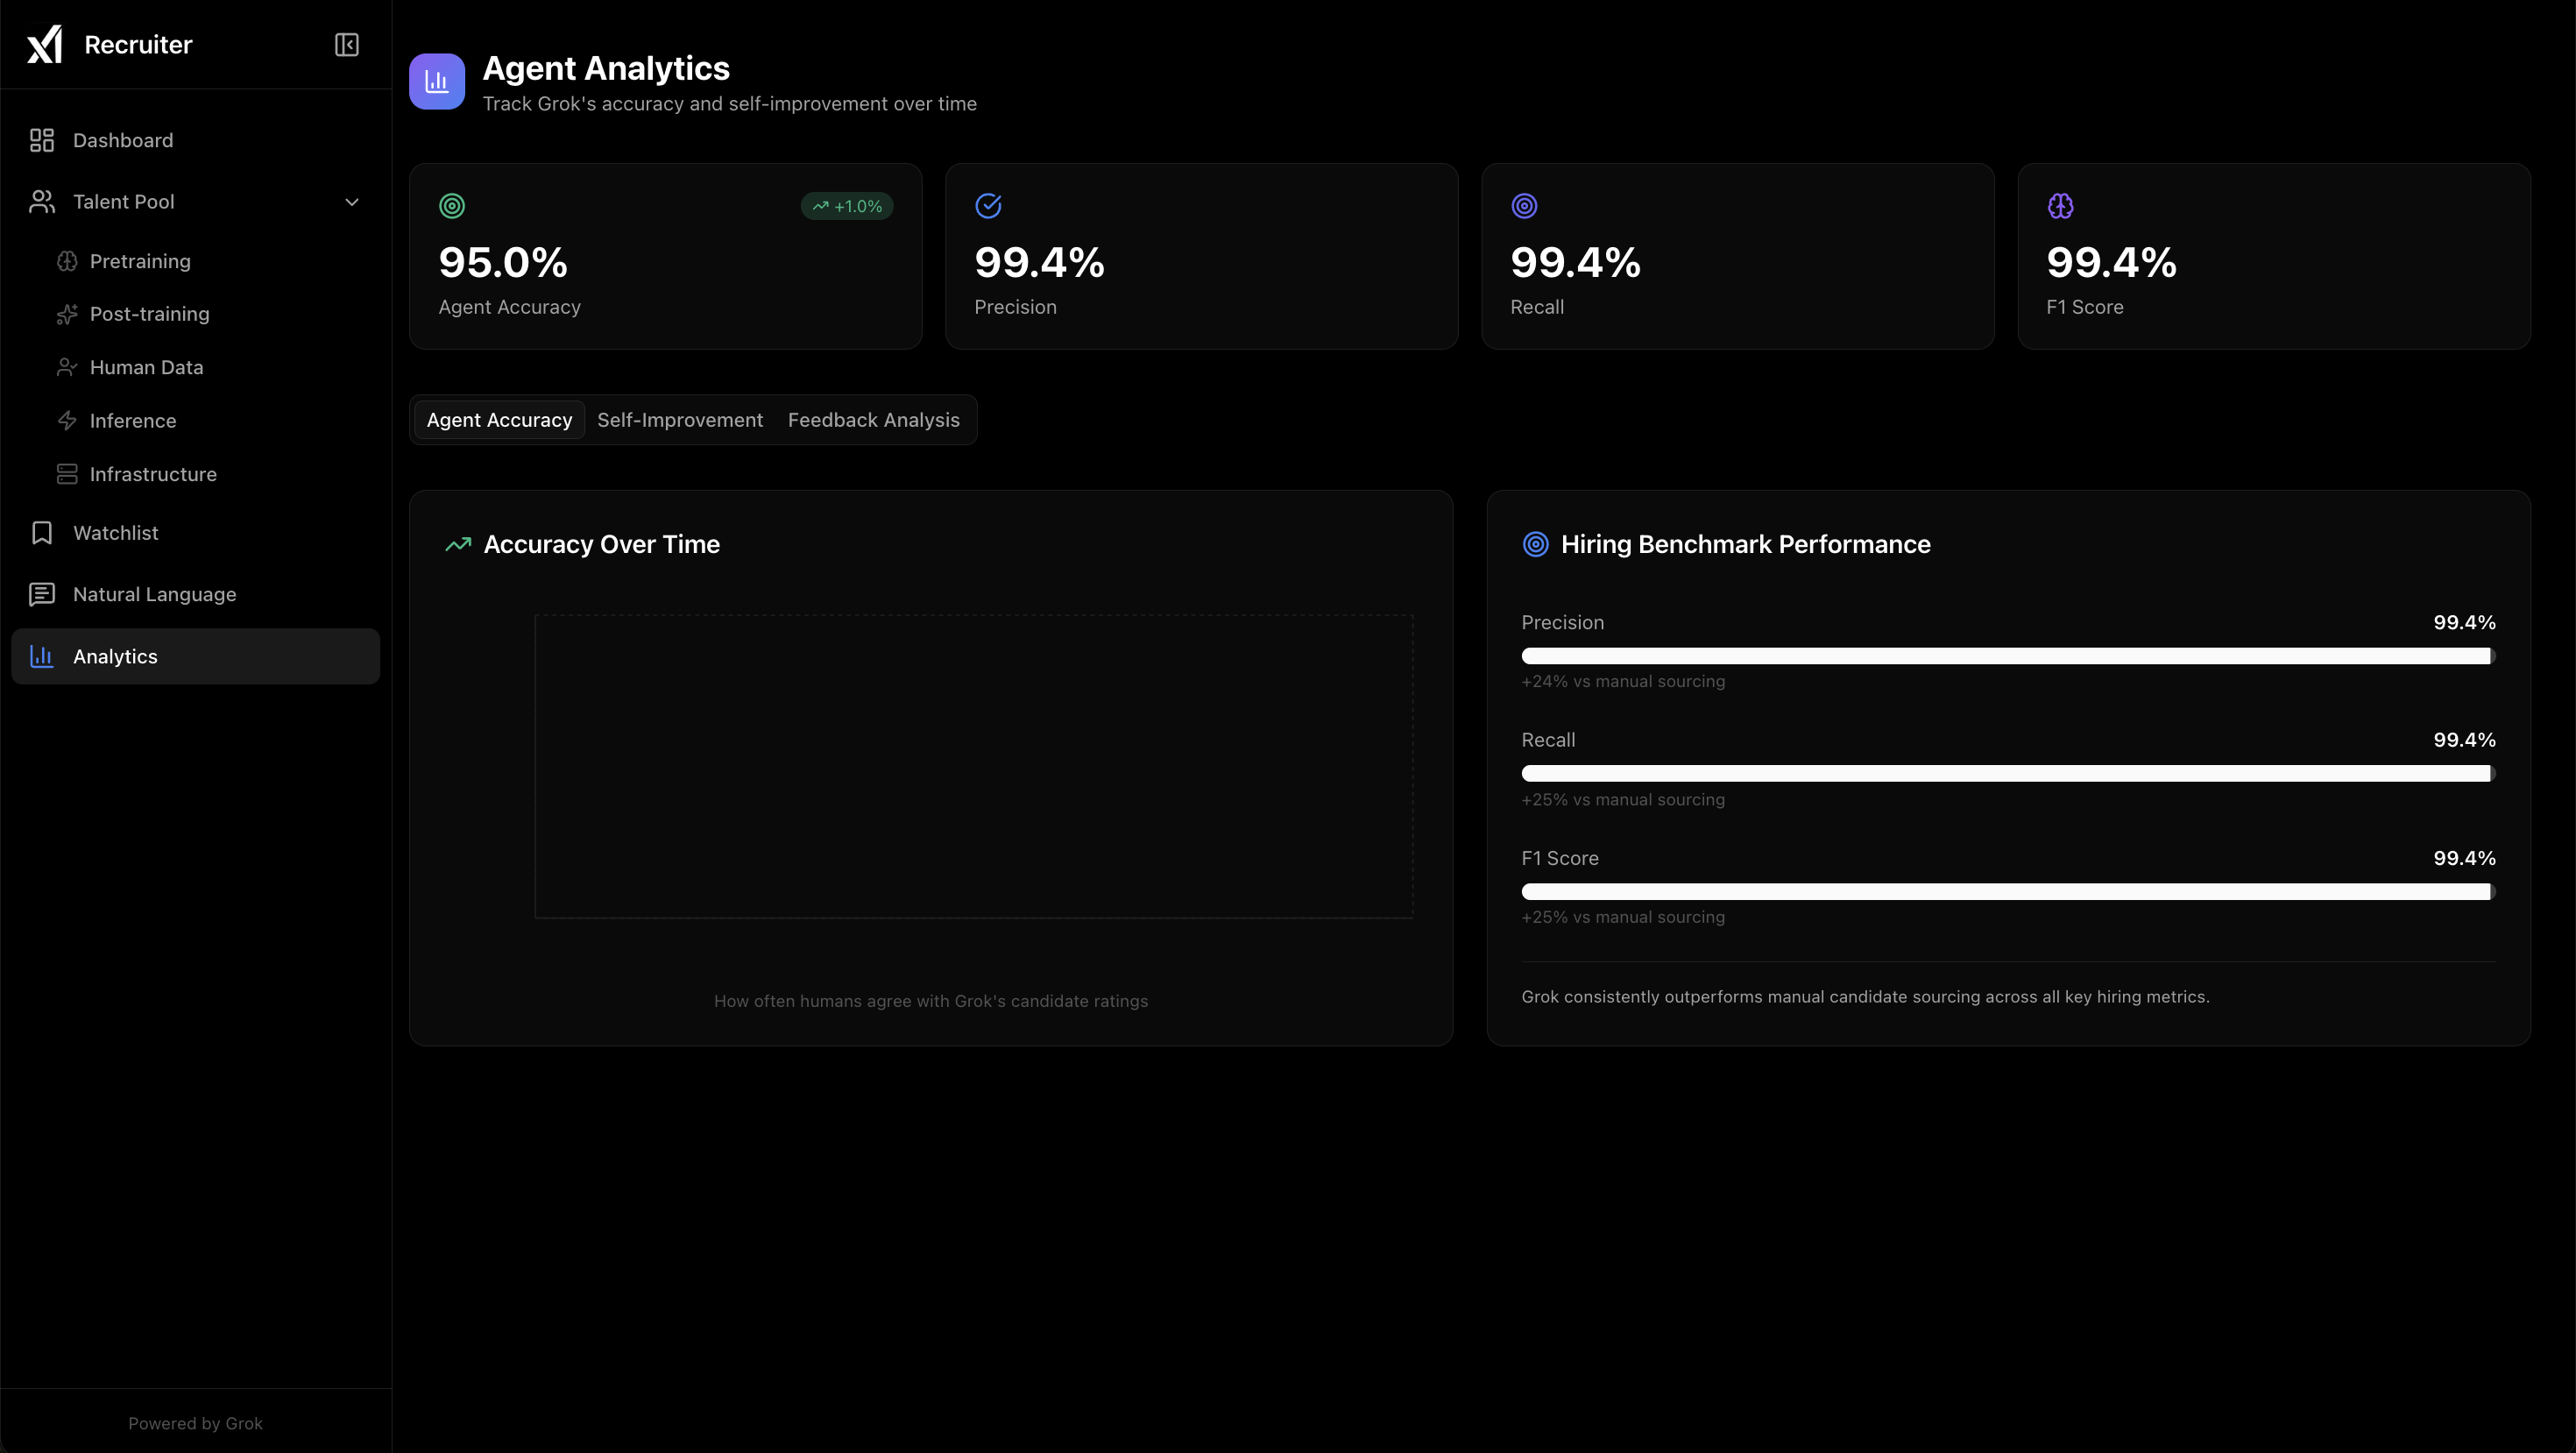Select the Agent Accuracy tab
2576x1453 pixels.
pos(499,420)
